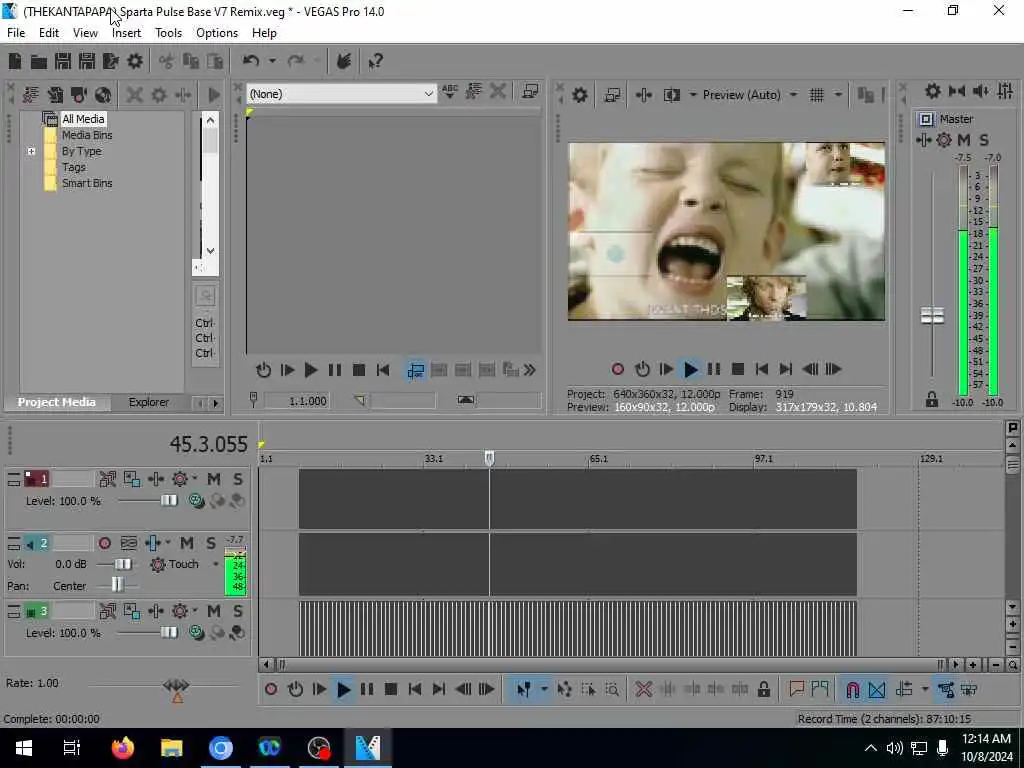Toggle Master bus Solo button
This screenshot has width=1024, height=768.
pos(984,140)
